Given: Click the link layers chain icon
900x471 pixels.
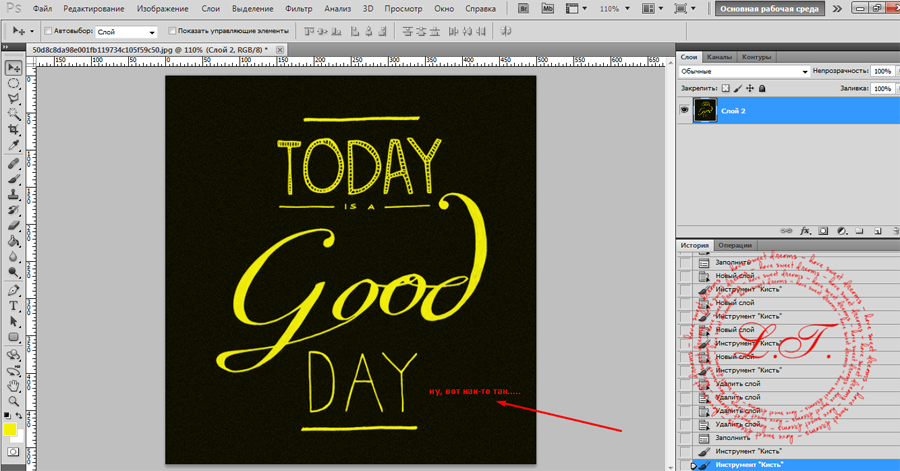Looking at the screenshot, I should point(786,231).
